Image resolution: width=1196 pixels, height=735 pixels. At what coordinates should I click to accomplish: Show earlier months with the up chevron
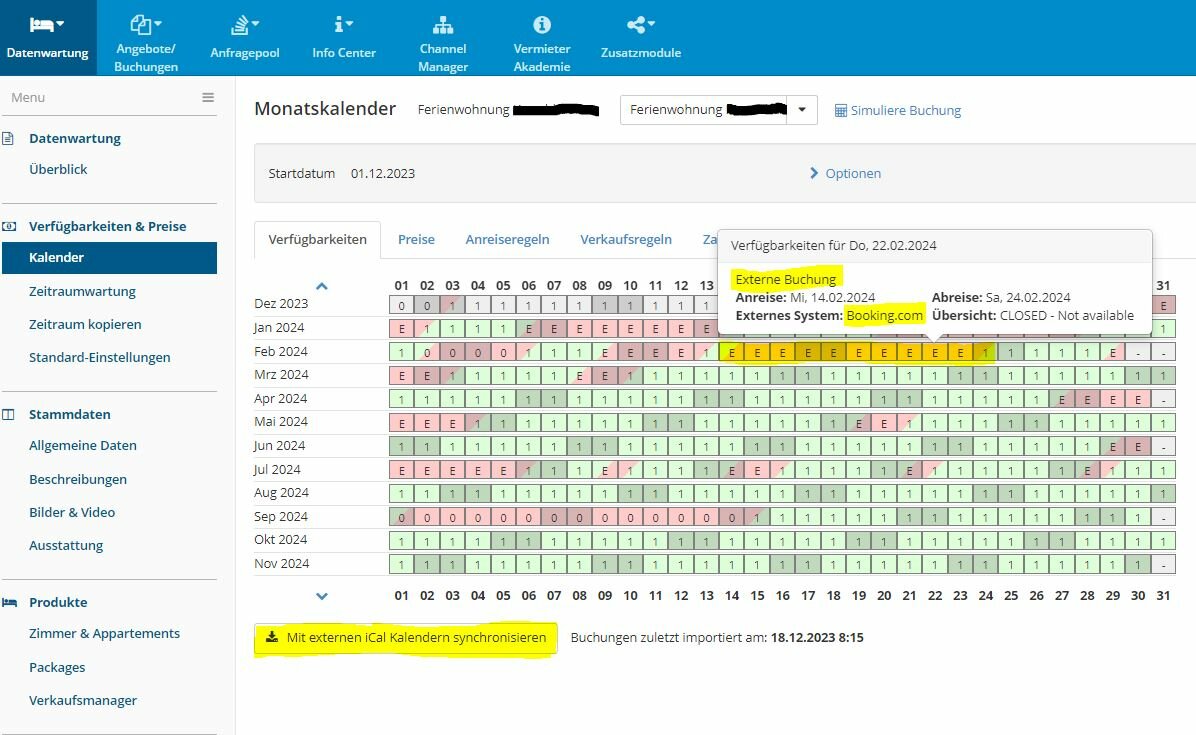[x=322, y=287]
